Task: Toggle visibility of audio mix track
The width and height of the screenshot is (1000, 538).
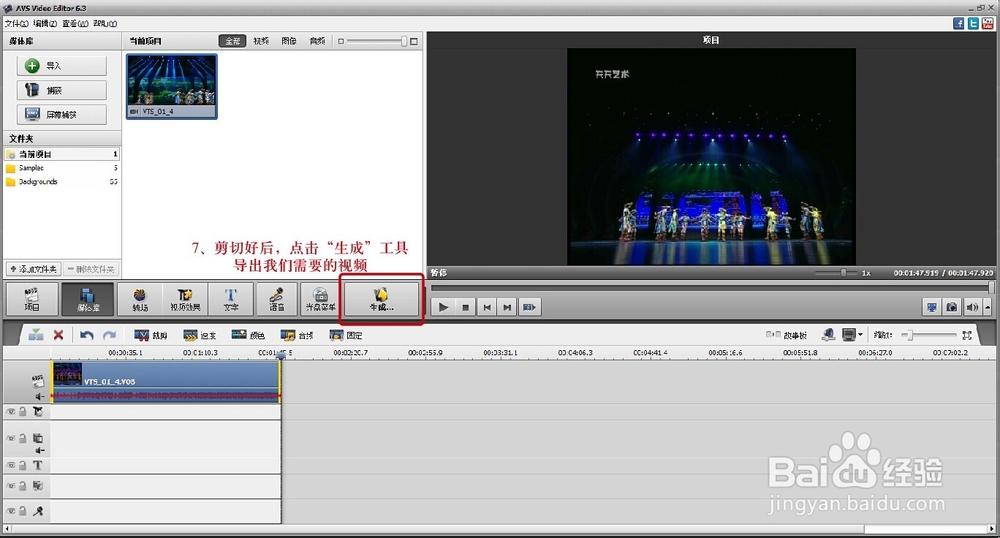Action: [x=11, y=486]
